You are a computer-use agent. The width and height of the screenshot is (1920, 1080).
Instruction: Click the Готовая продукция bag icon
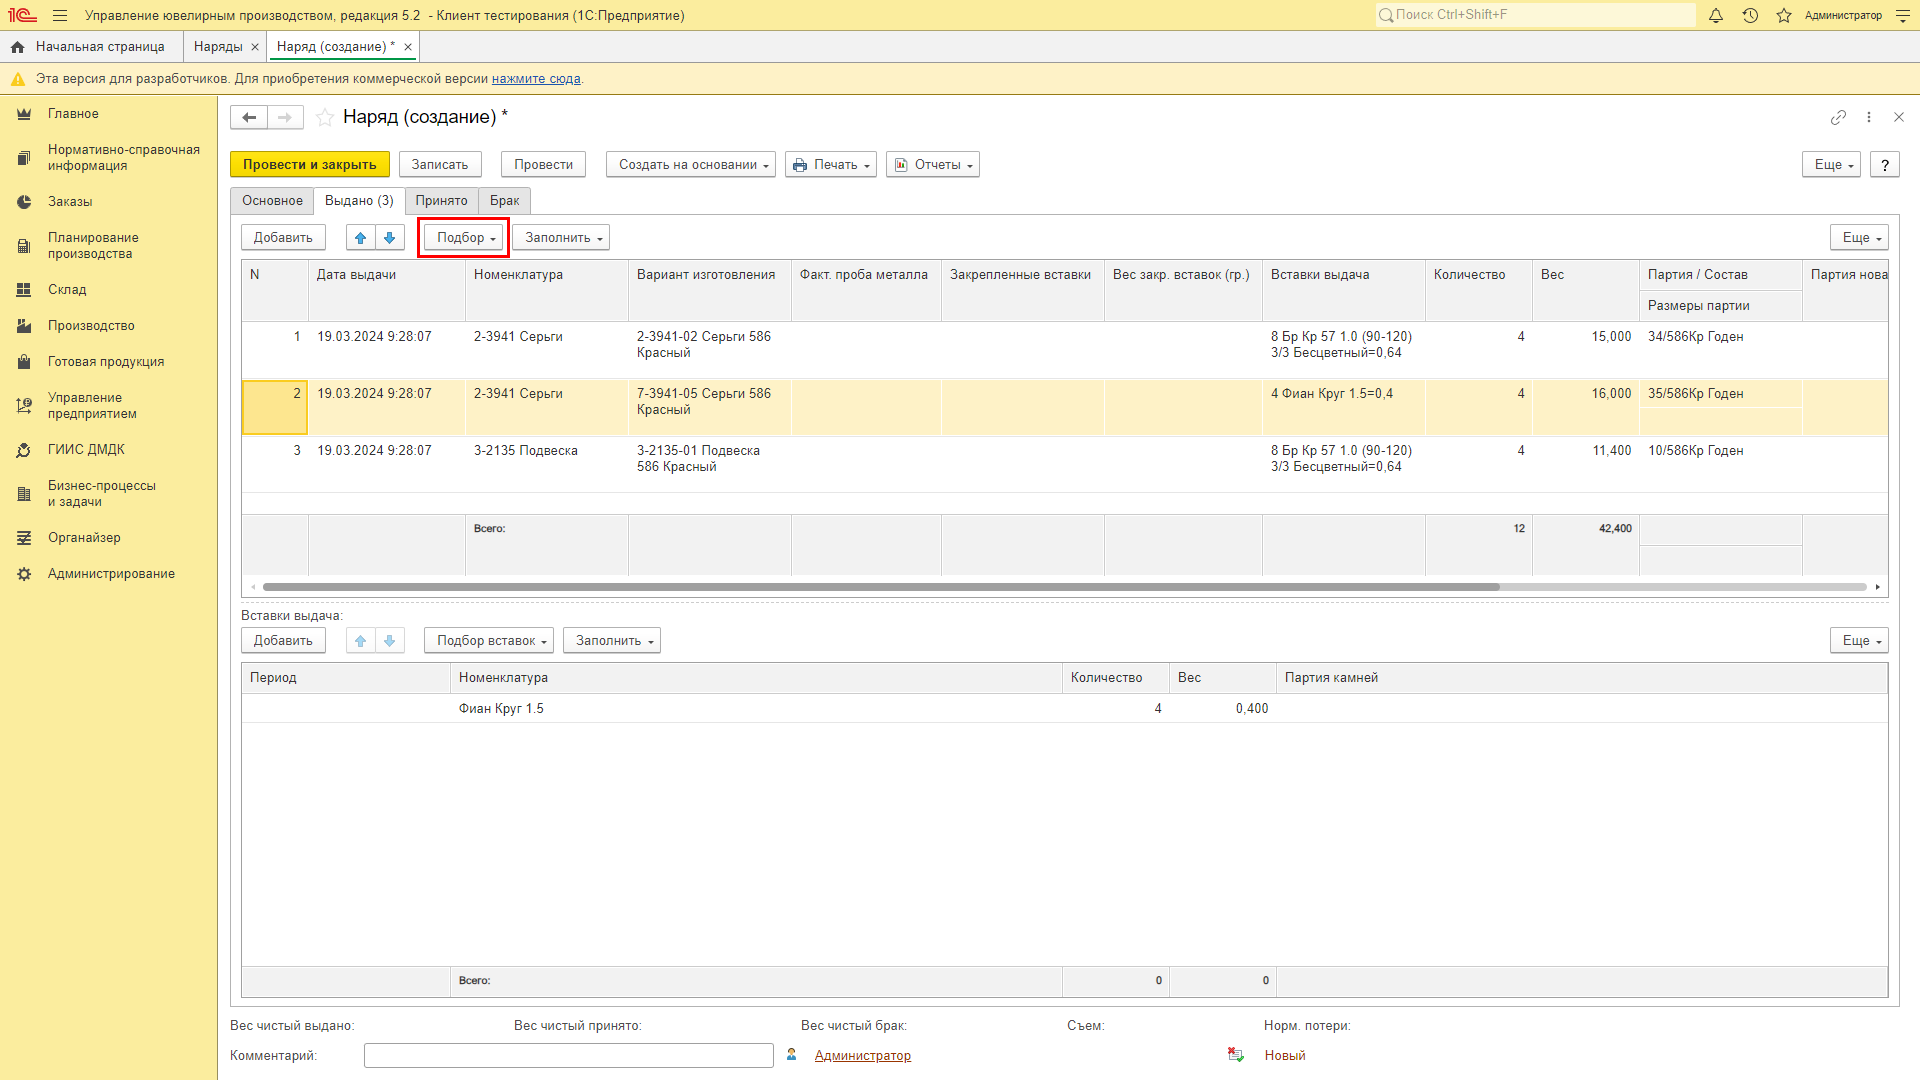click(24, 363)
